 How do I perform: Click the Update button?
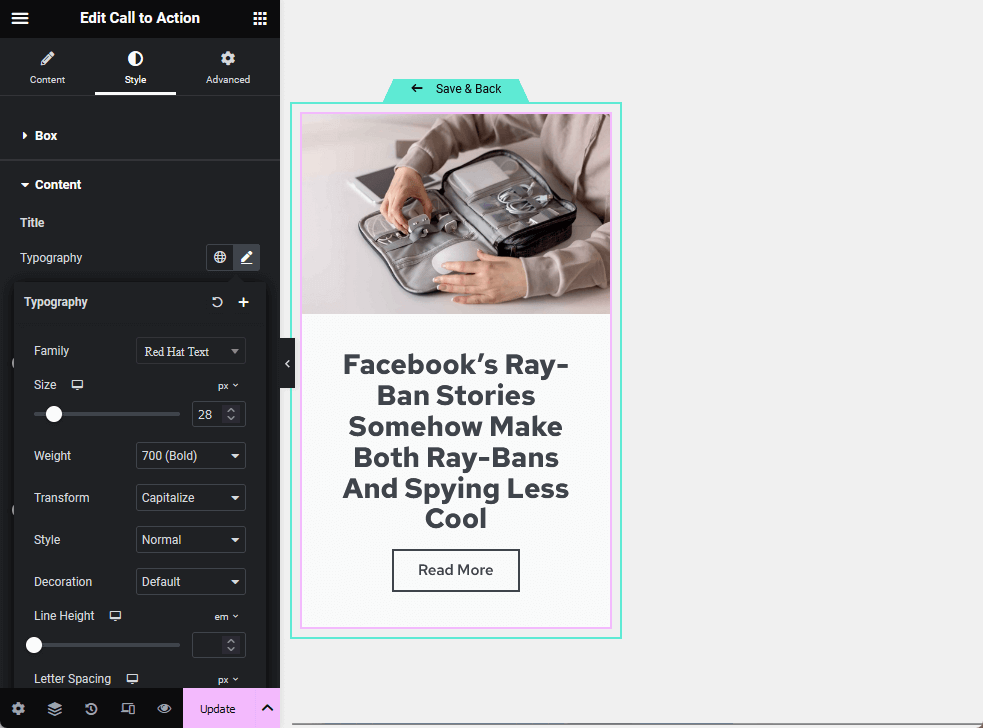[218, 709]
